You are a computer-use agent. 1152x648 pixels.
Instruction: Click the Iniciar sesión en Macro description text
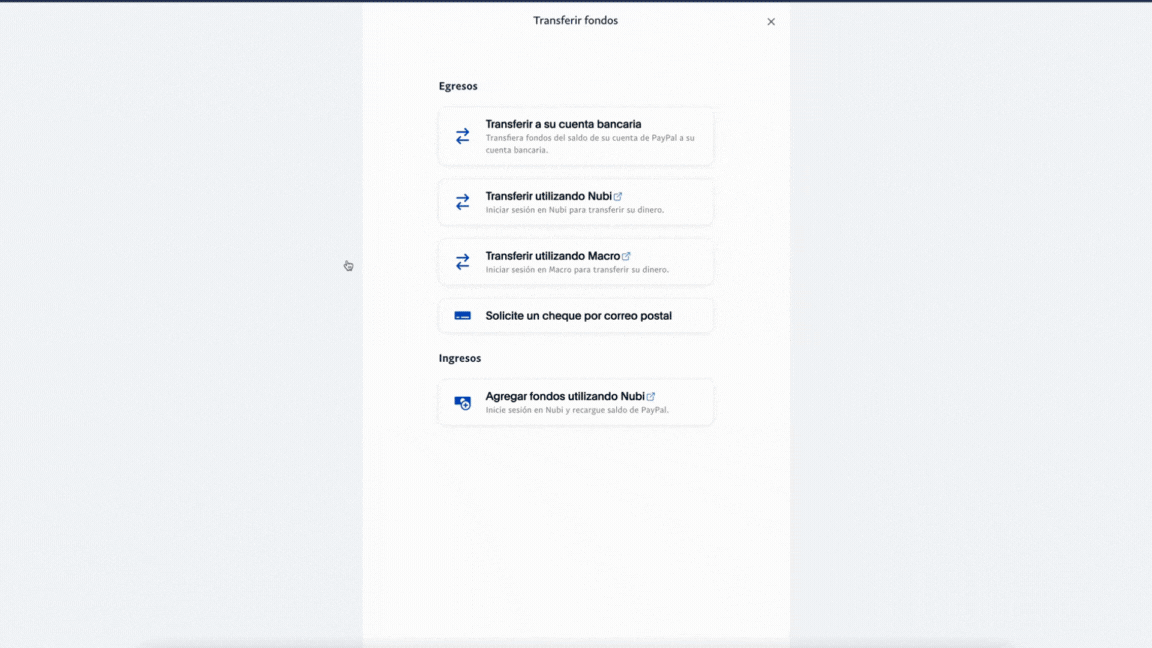tap(577, 270)
